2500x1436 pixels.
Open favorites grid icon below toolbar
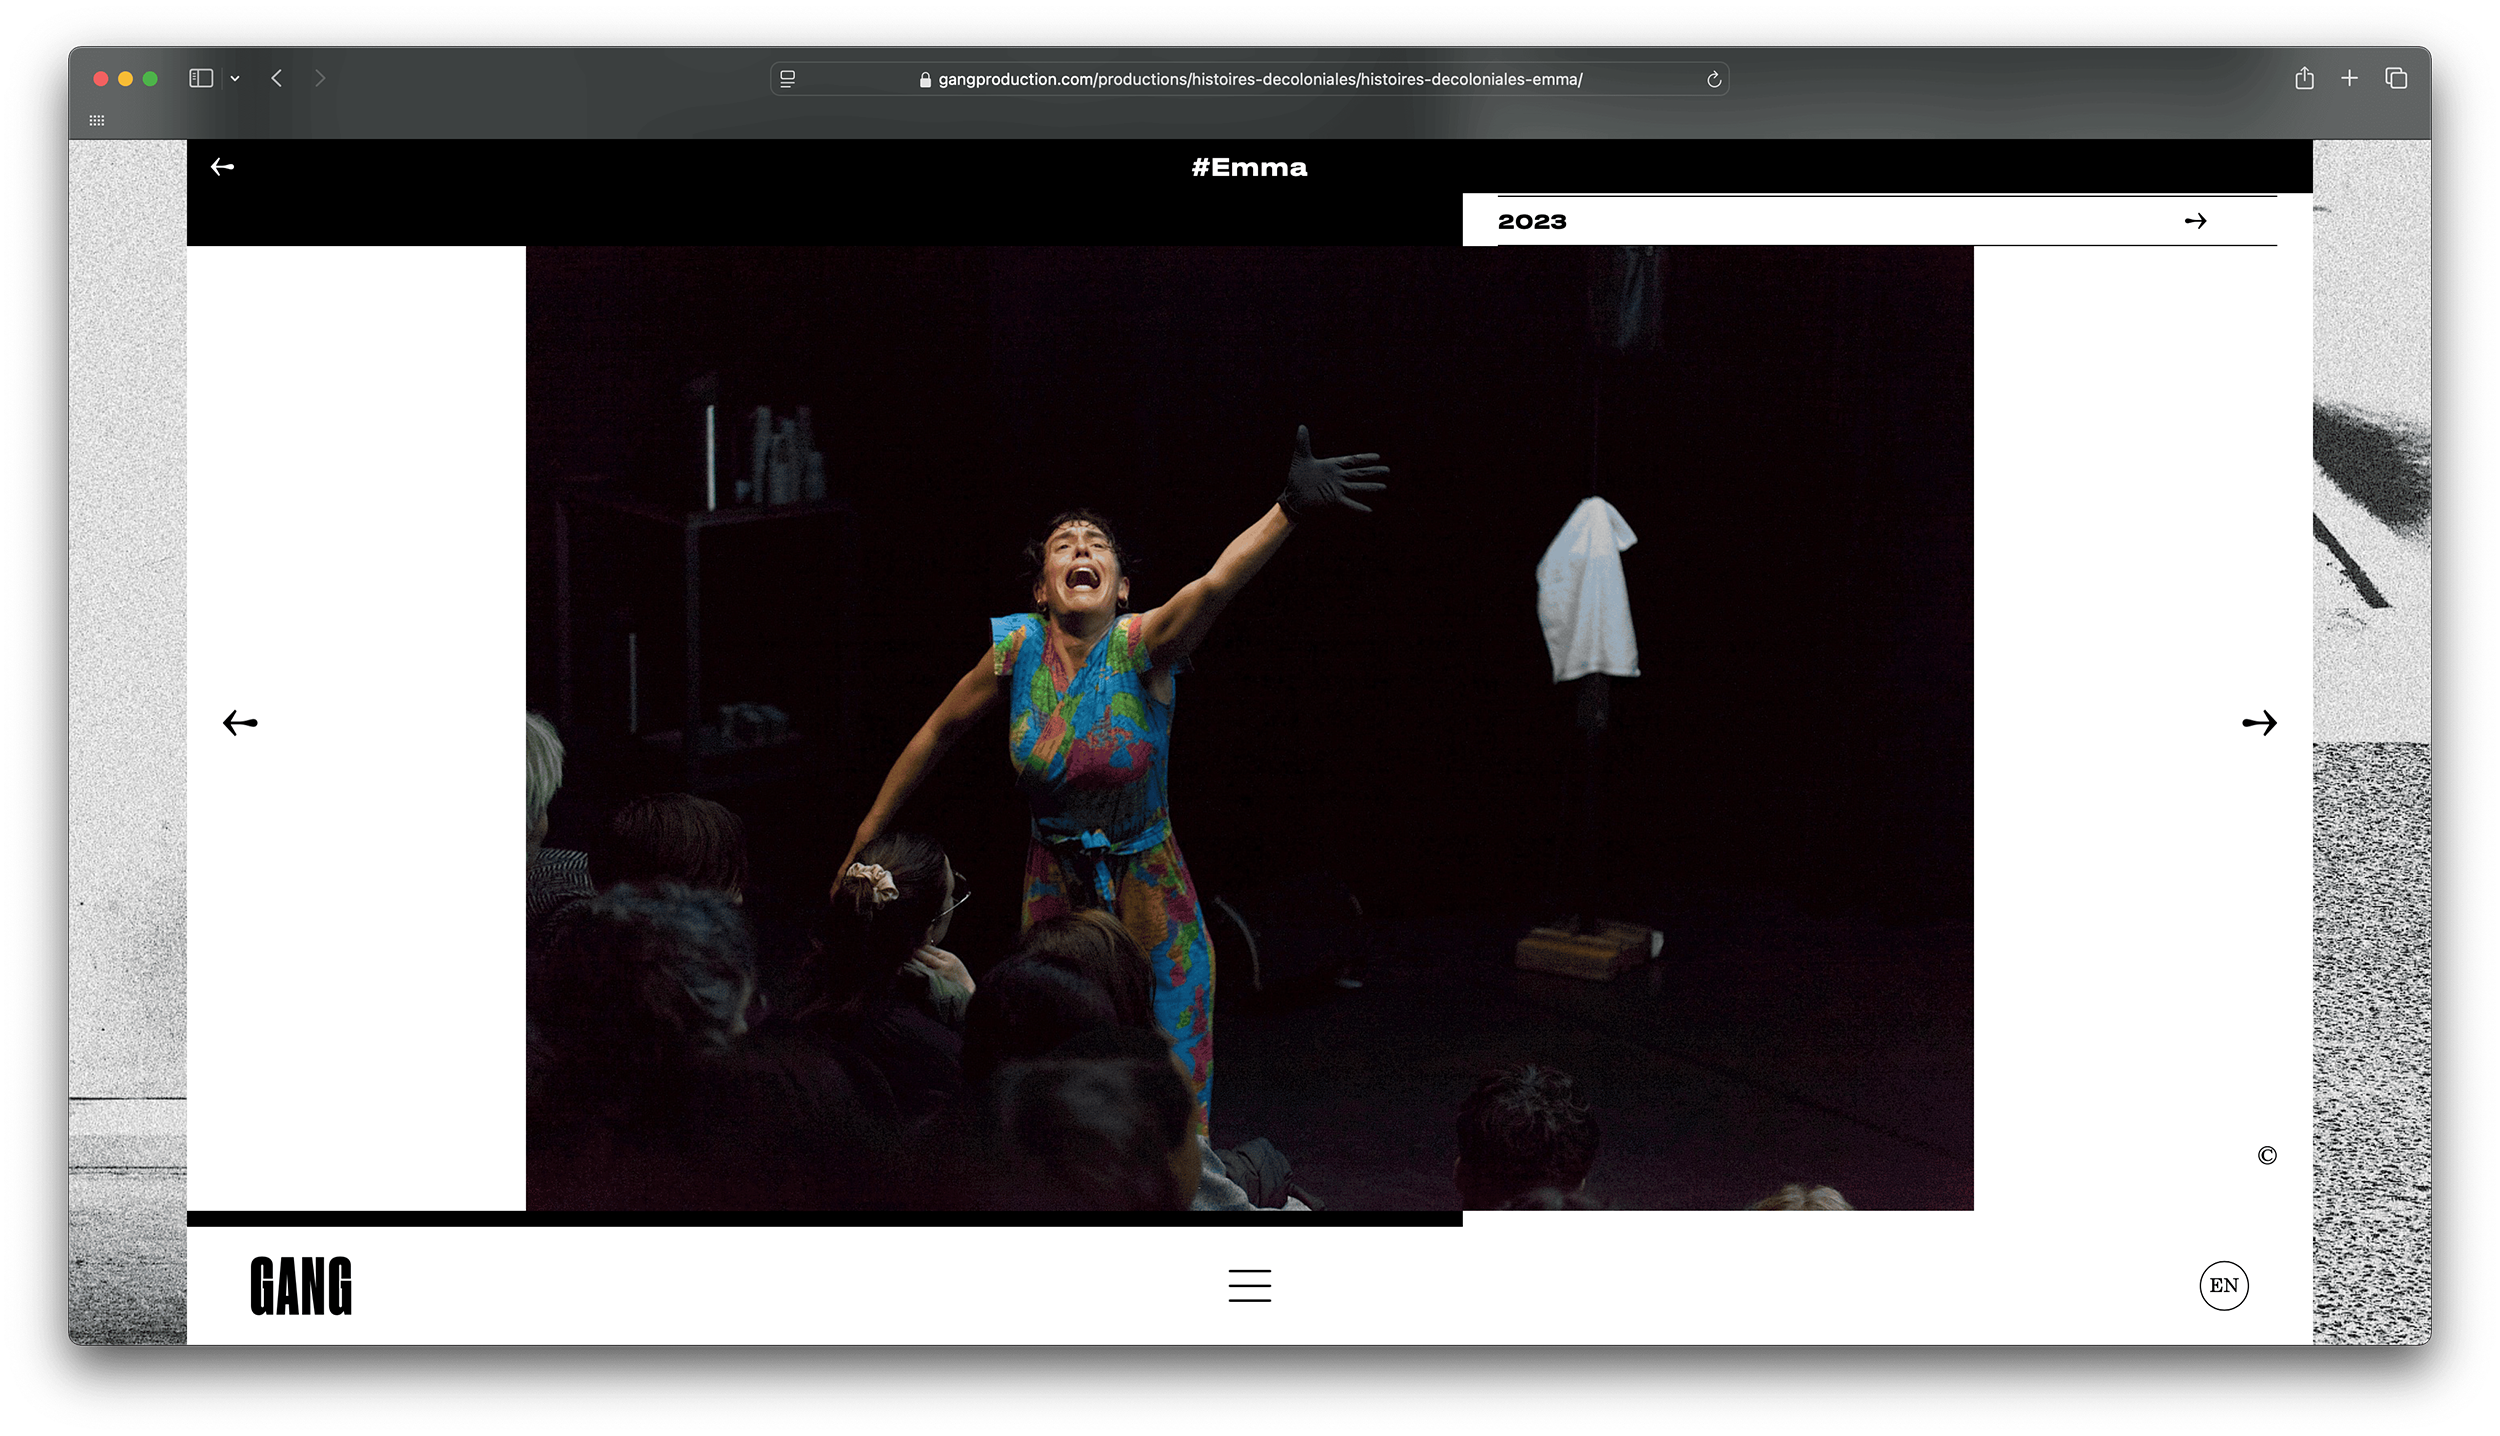97,120
